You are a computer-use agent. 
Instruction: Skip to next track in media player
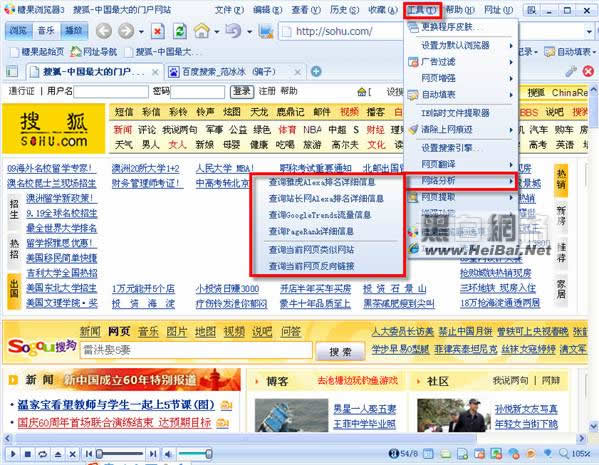(x=153, y=454)
